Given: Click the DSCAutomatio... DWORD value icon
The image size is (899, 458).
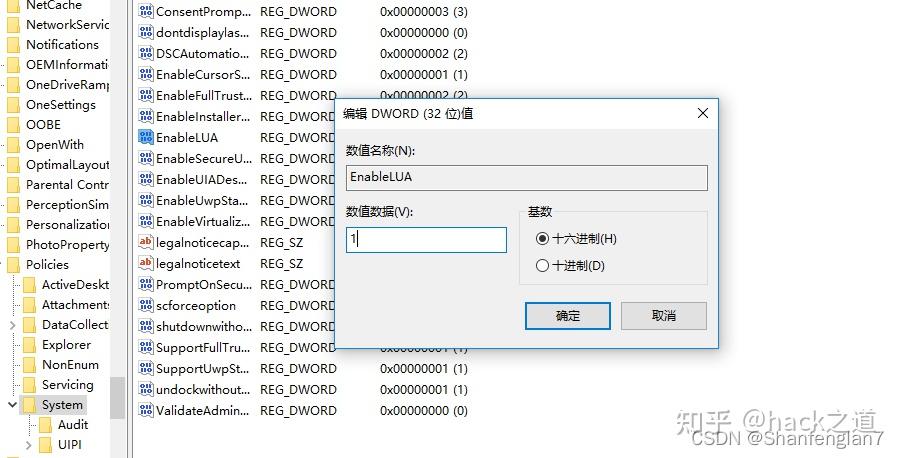Looking at the screenshot, I should pyautogui.click(x=146, y=53).
